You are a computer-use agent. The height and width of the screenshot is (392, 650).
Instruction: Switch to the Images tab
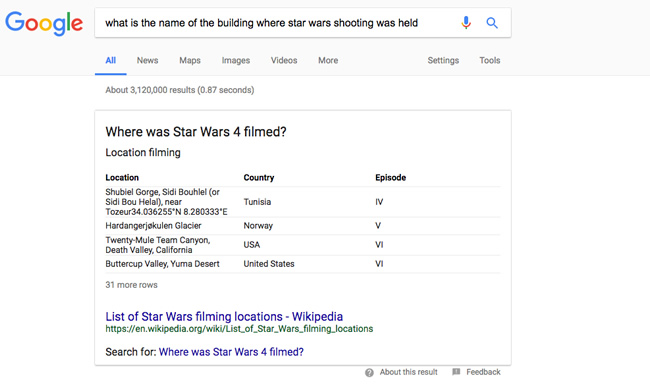(x=236, y=60)
